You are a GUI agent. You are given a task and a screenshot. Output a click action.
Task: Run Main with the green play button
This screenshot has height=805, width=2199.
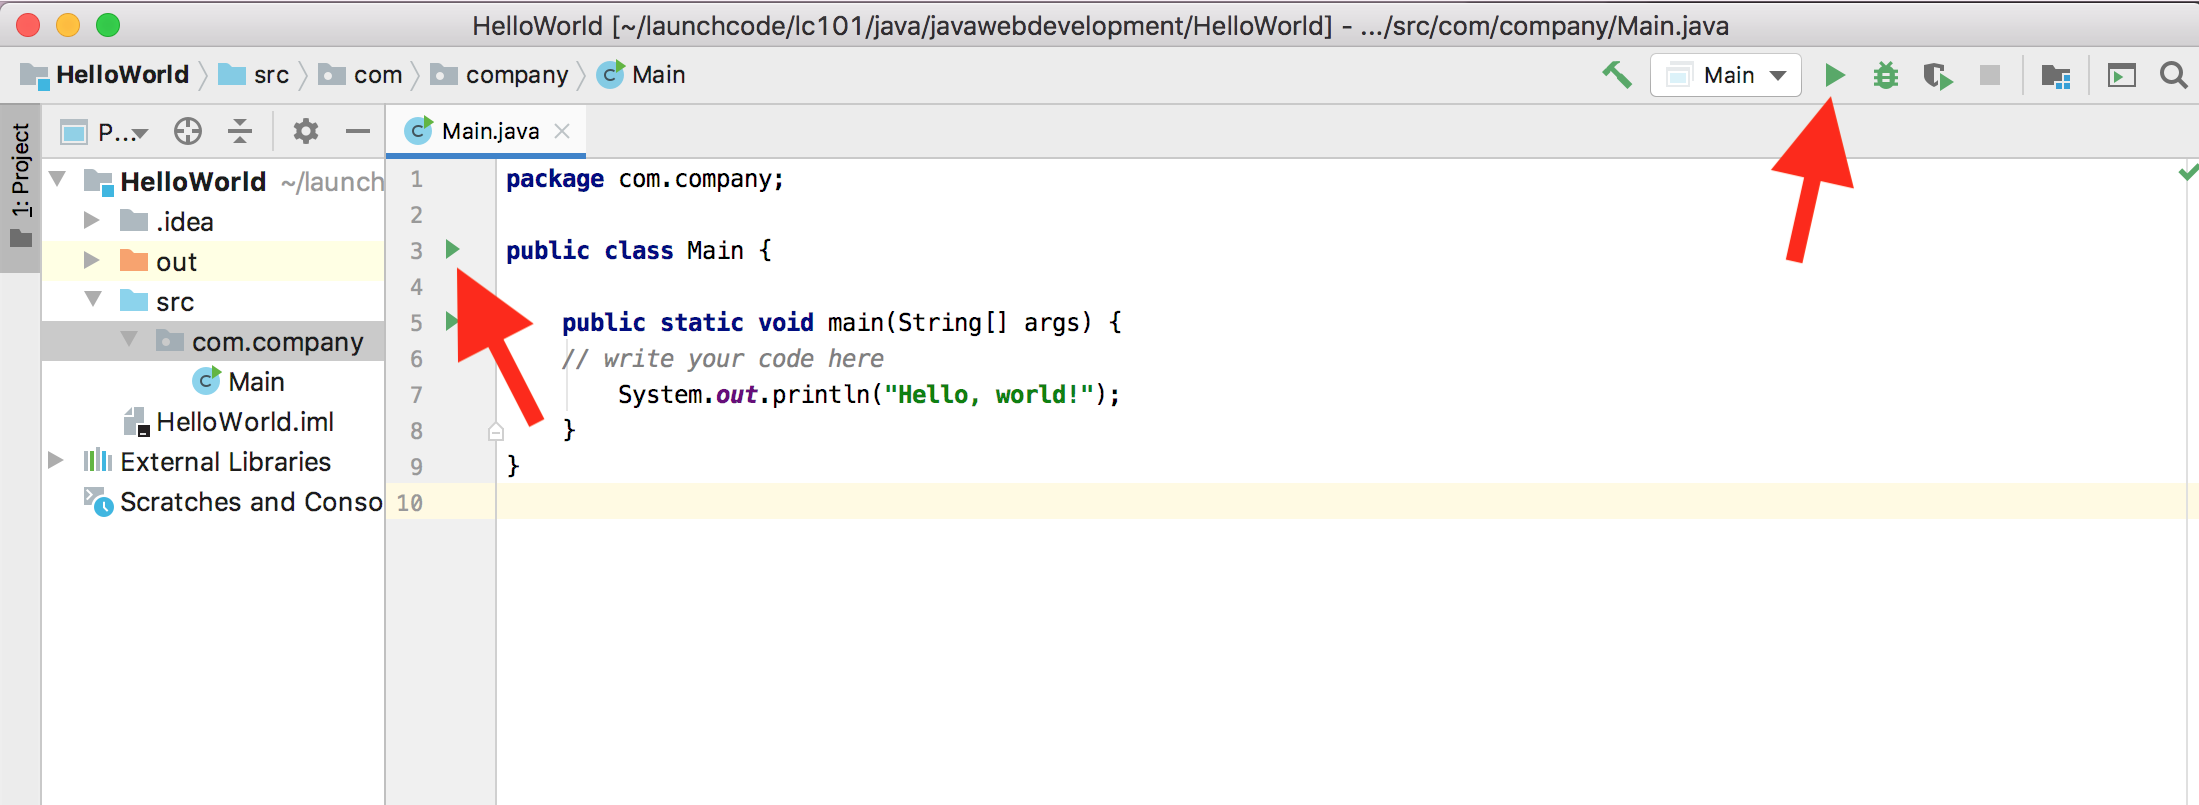[x=1834, y=75]
